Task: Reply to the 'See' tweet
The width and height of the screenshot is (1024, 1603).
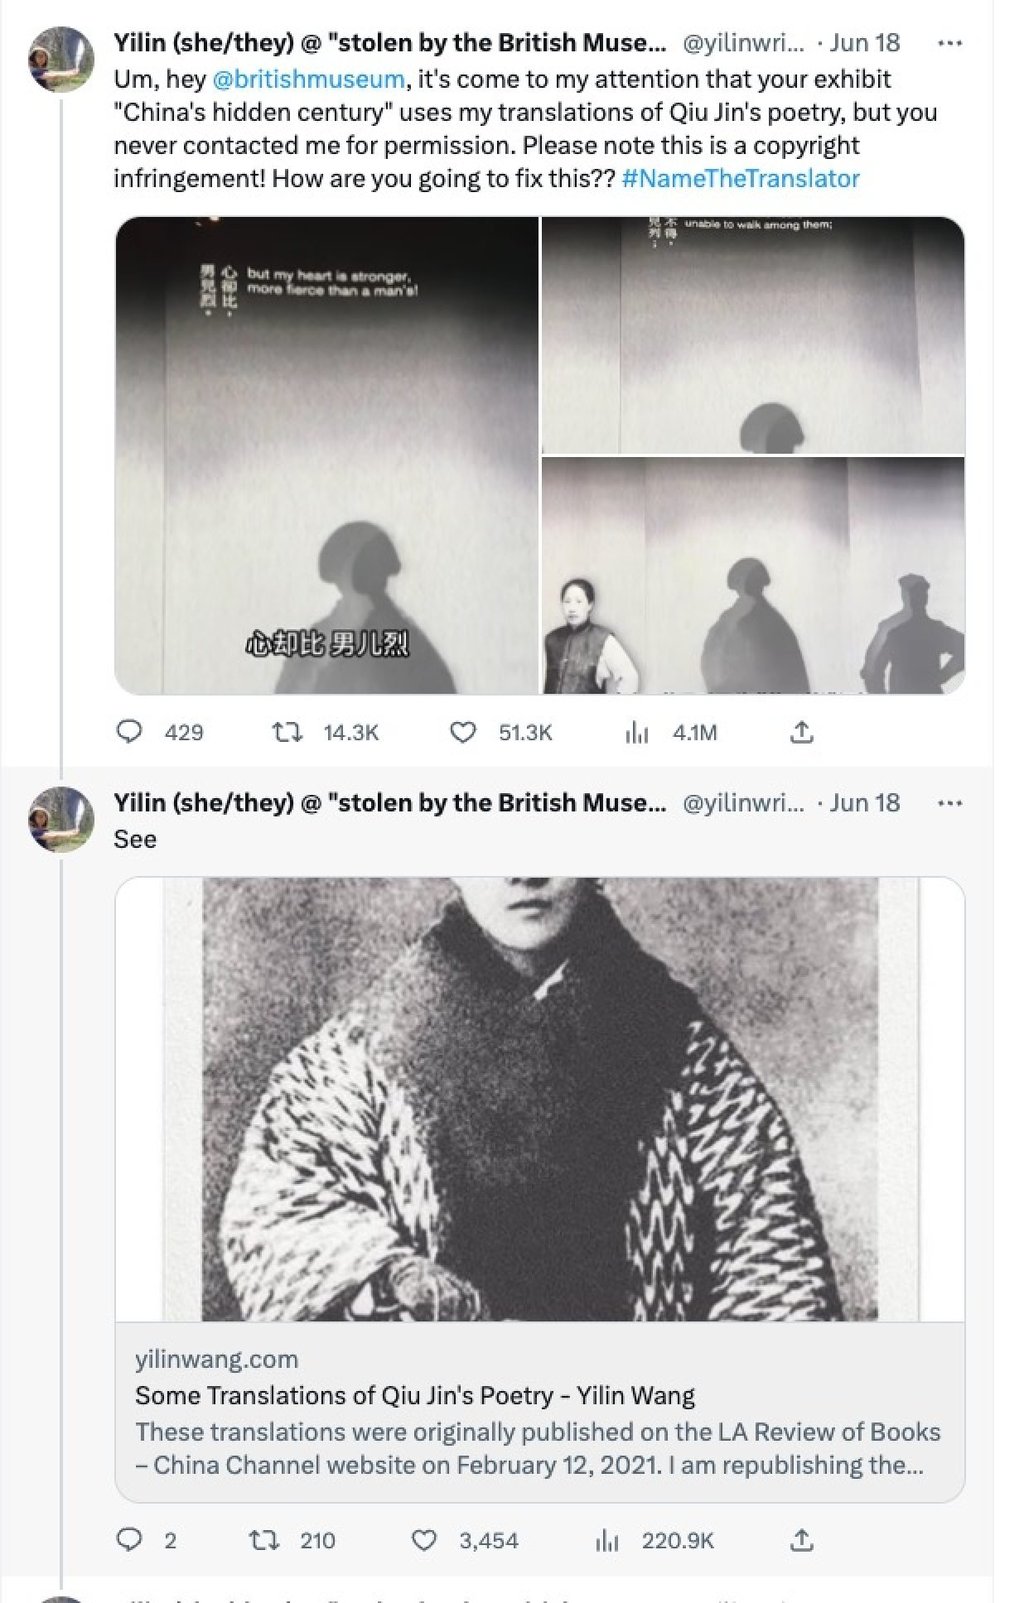Action: (131, 1541)
